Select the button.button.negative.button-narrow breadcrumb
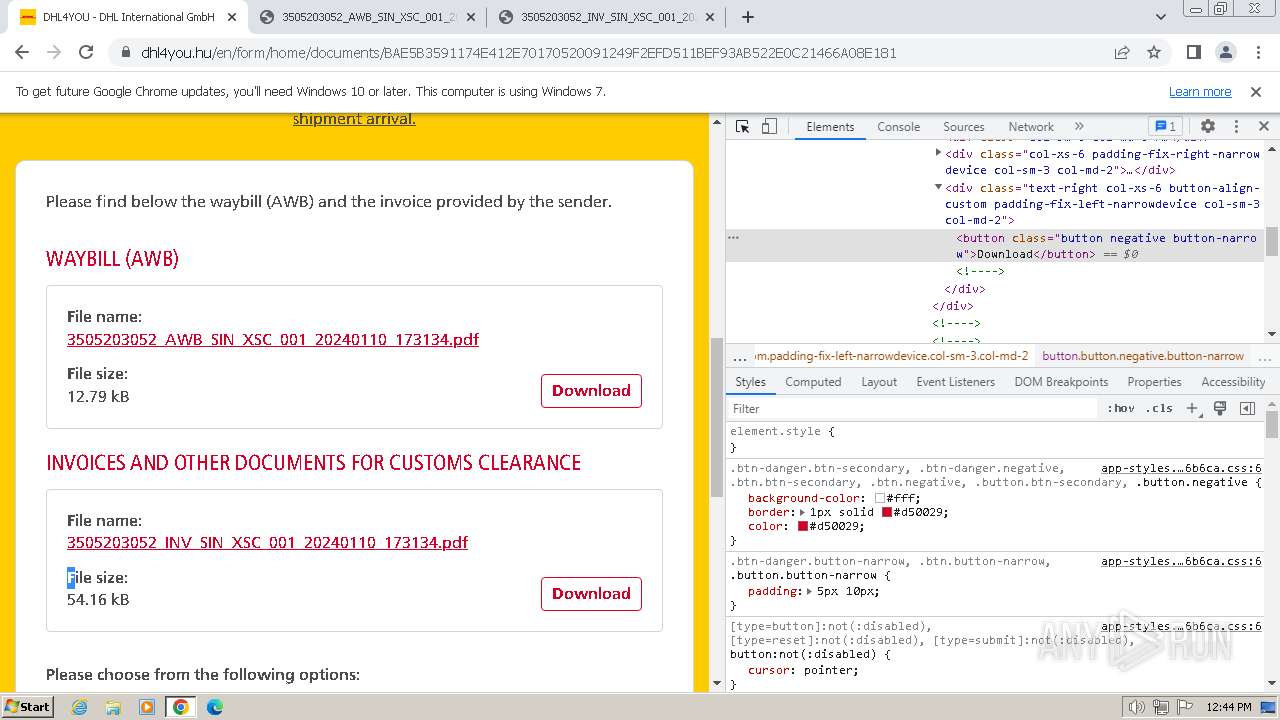 [x=1143, y=356]
